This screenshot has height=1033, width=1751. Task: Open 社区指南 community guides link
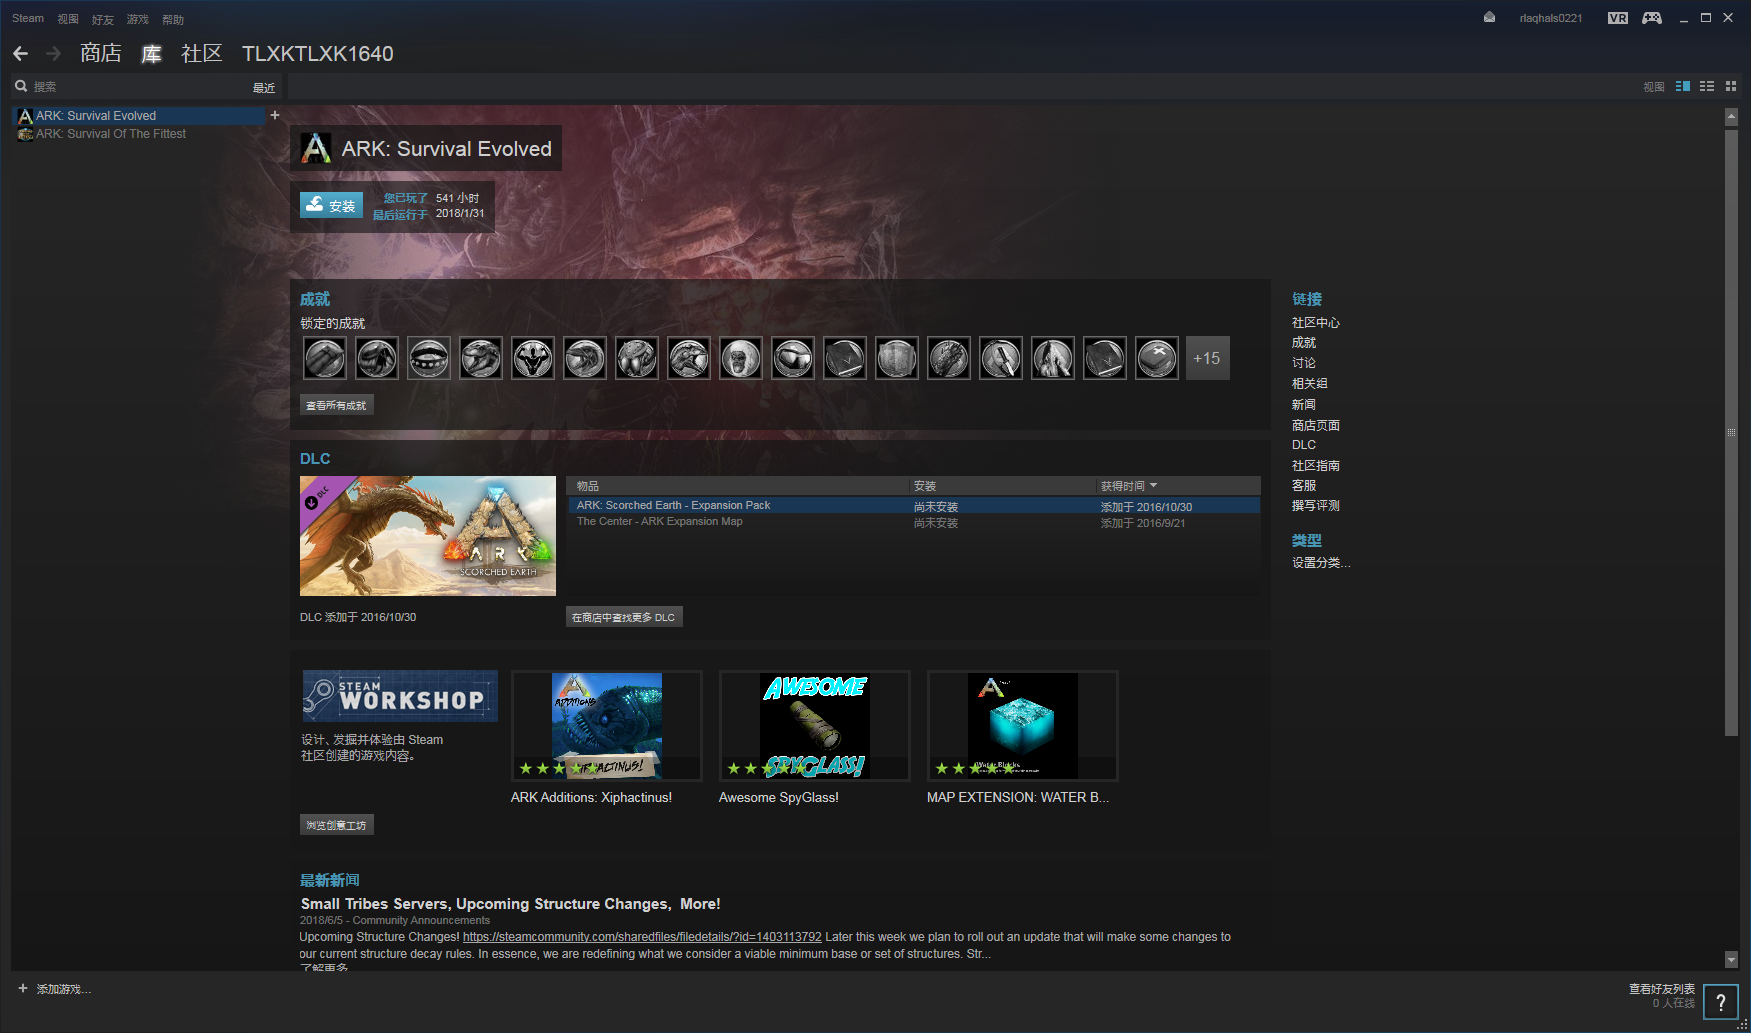pyautogui.click(x=1316, y=465)
